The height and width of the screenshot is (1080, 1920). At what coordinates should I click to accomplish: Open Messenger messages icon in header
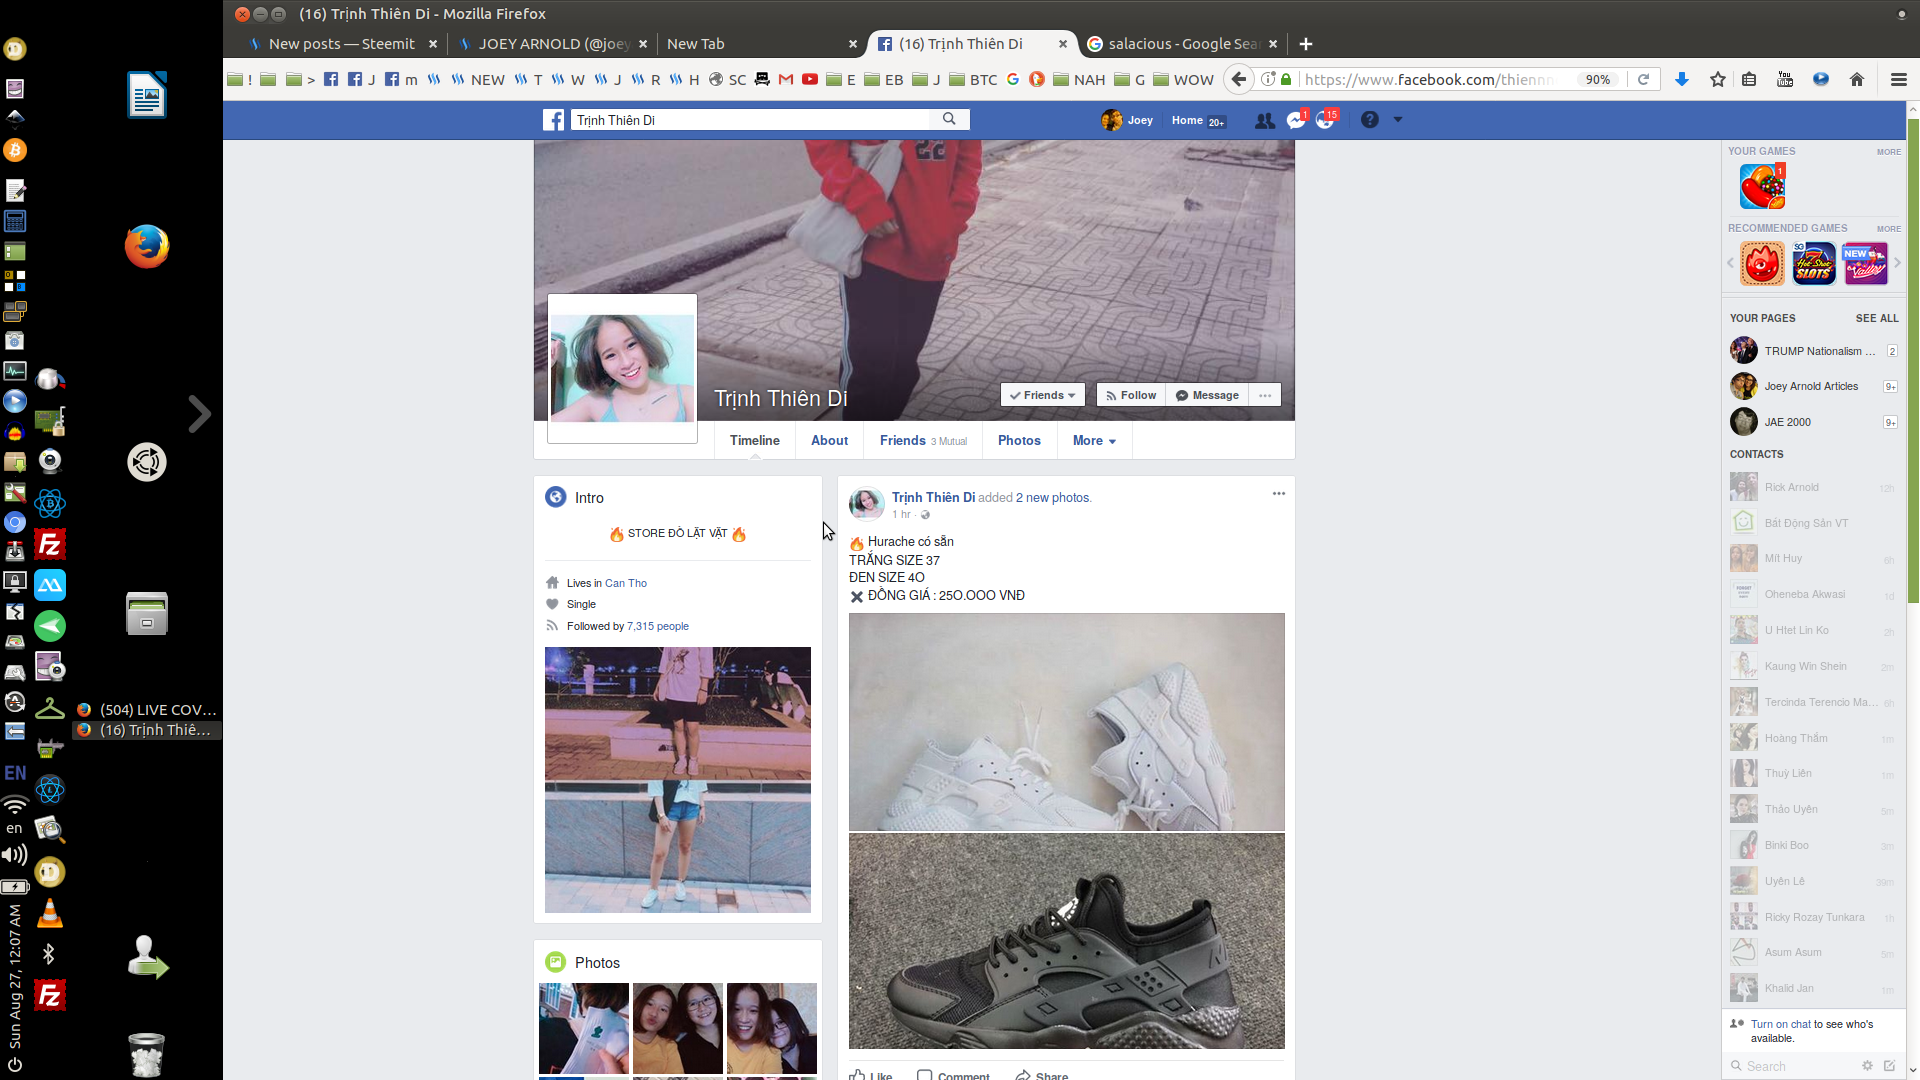click(x=1296, y=120)
